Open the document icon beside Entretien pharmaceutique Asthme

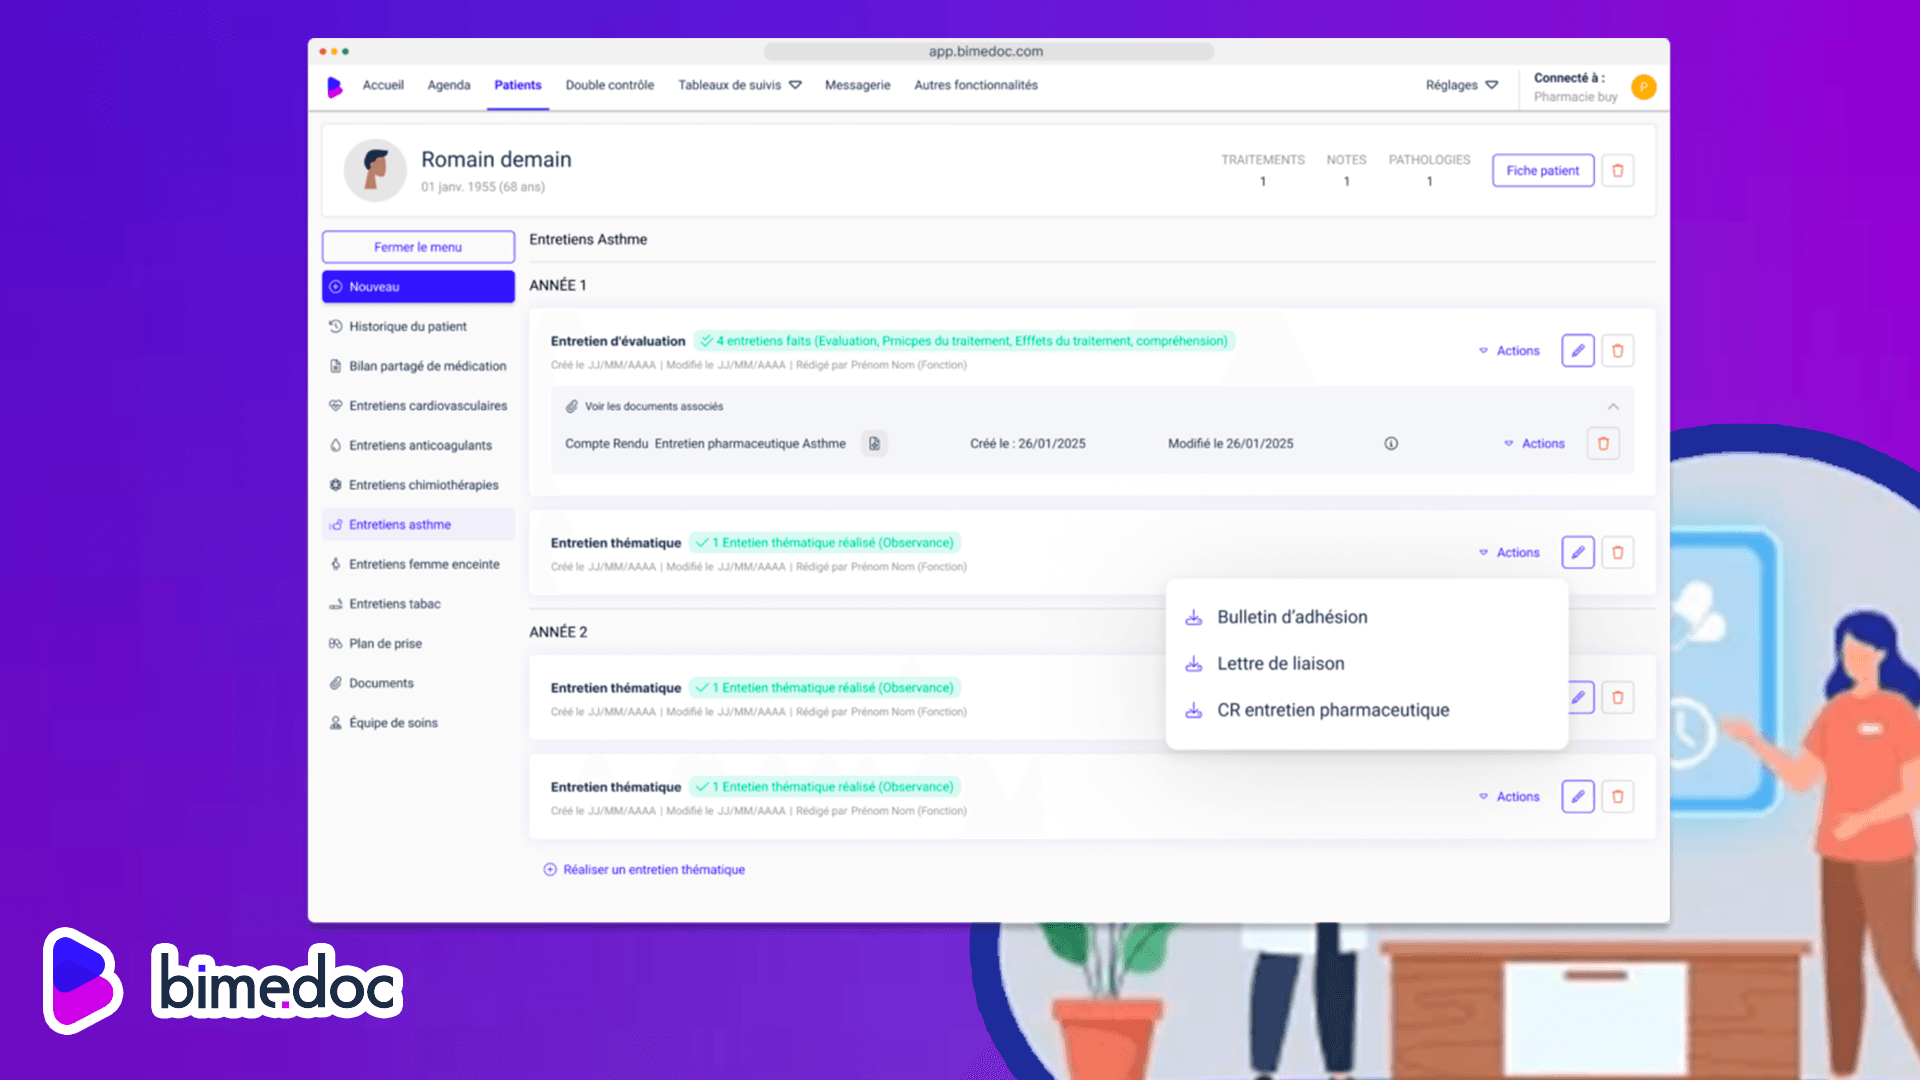[x=874, y=444]
